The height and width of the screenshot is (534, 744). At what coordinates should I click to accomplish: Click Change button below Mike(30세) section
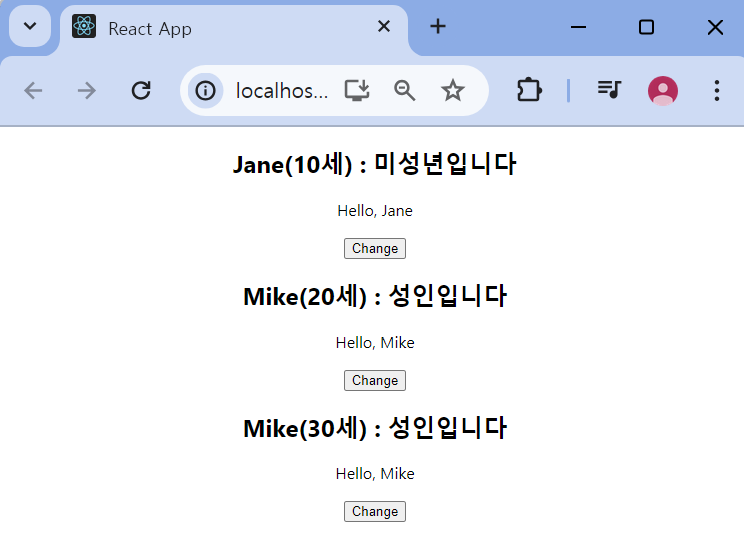pyautogui.click(x=375, y=511)
